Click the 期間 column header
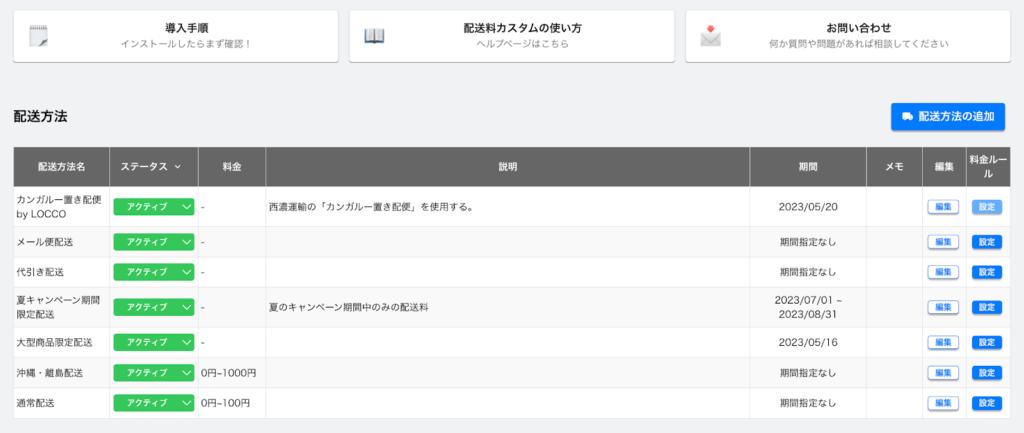Image resolution: width=1024 pixels, height=433 pixels. [x=808, y=167]
